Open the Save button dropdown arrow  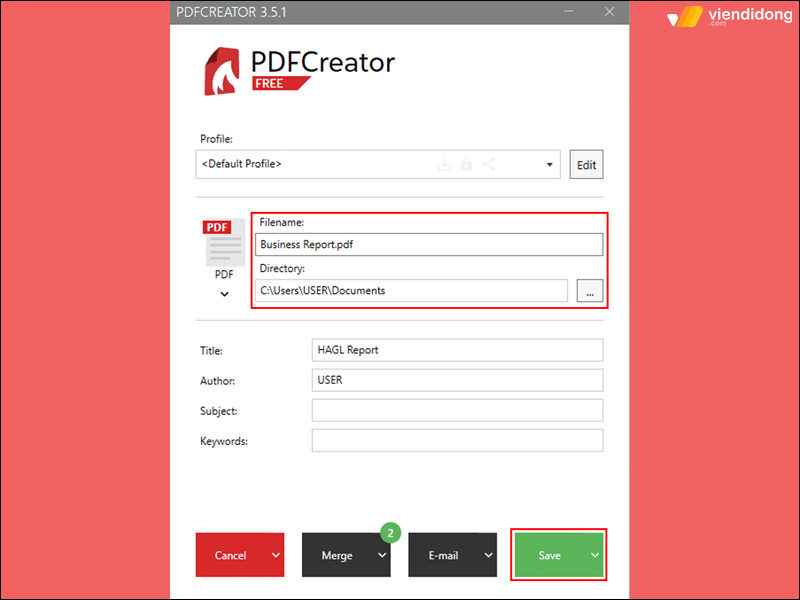594,555
